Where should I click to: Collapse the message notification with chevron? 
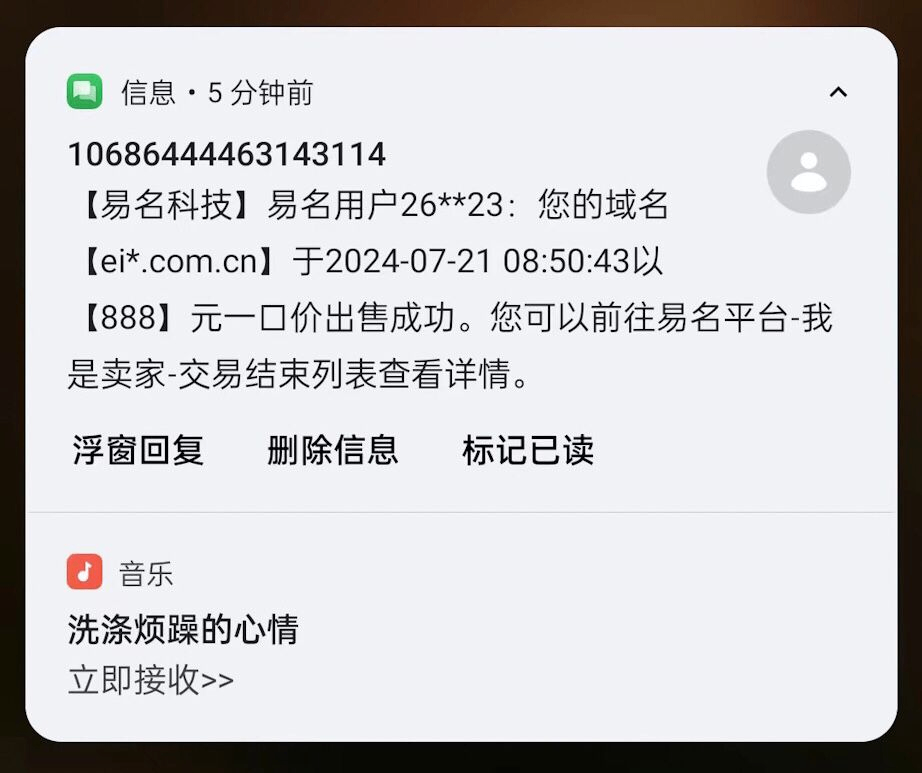pyautogui.click(x=838, y=92)
